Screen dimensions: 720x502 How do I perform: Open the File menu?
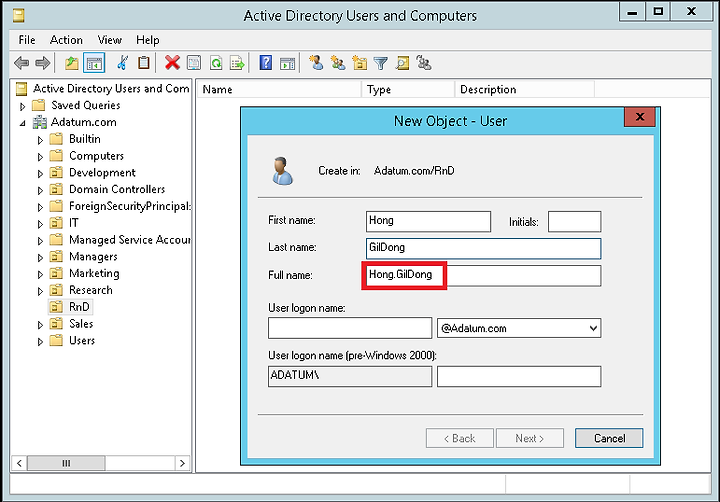[27, 40]
